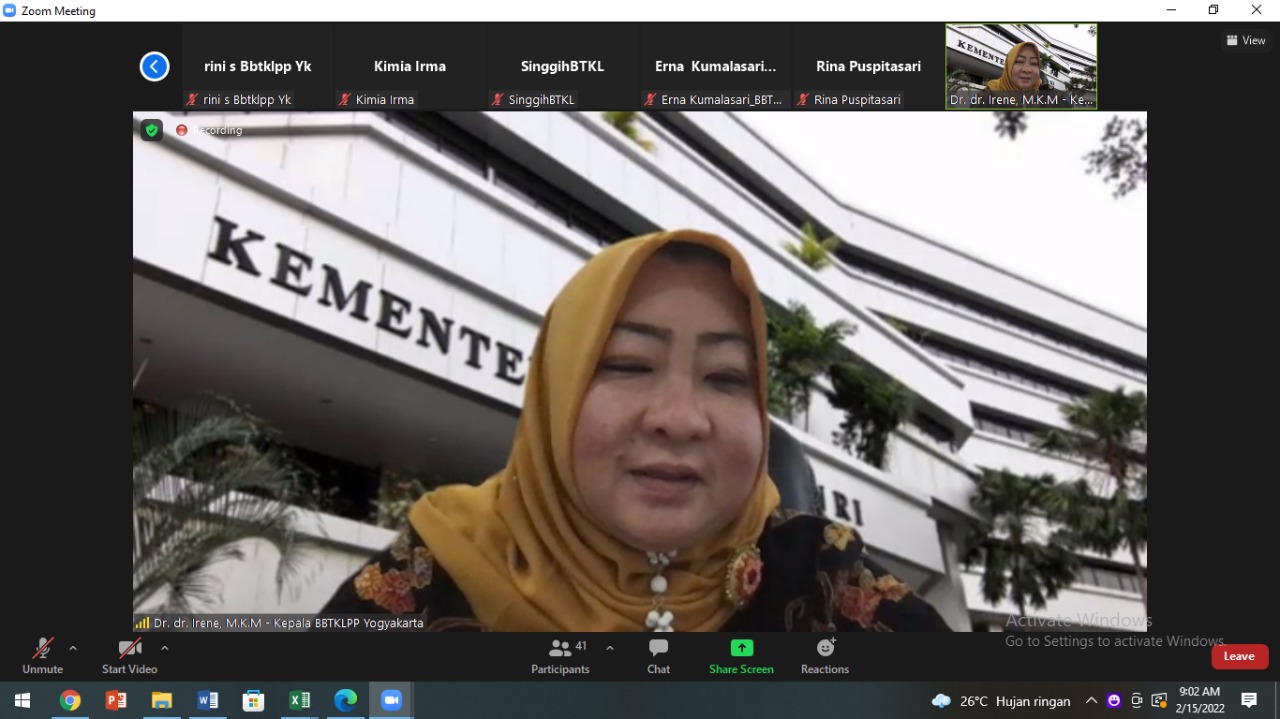Go to the previous participant strip page
The height and width of the screenshot is (719, 1280).
click(154, 67)
